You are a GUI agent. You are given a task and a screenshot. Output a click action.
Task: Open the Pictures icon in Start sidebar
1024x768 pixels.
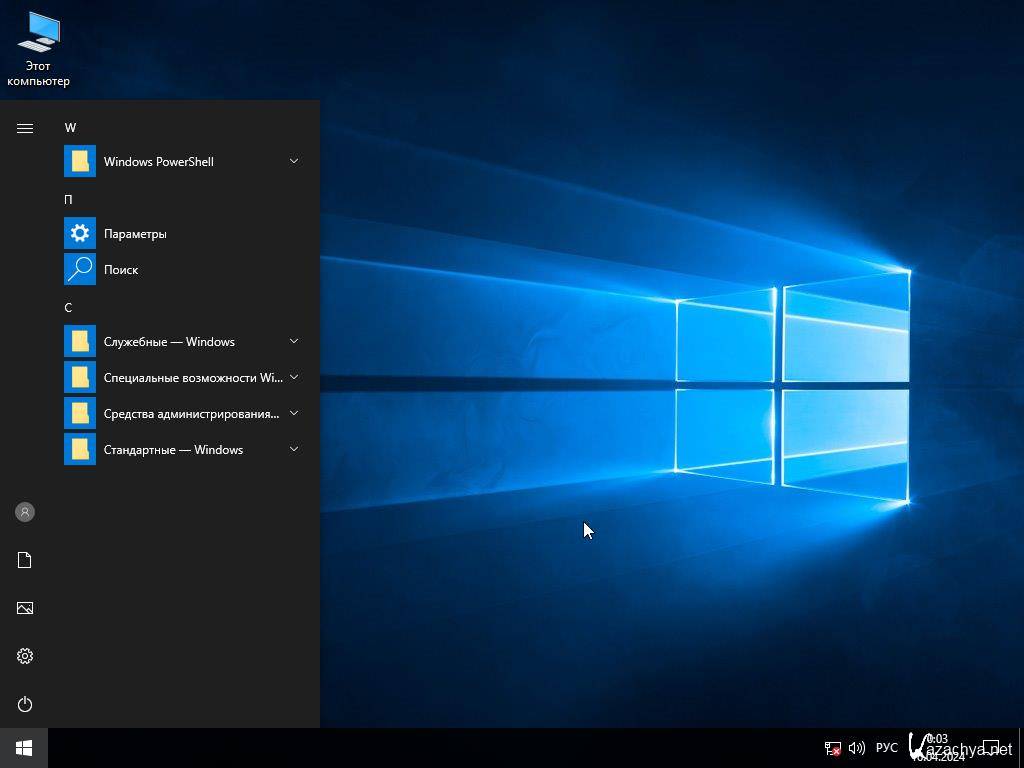(25, 608)
